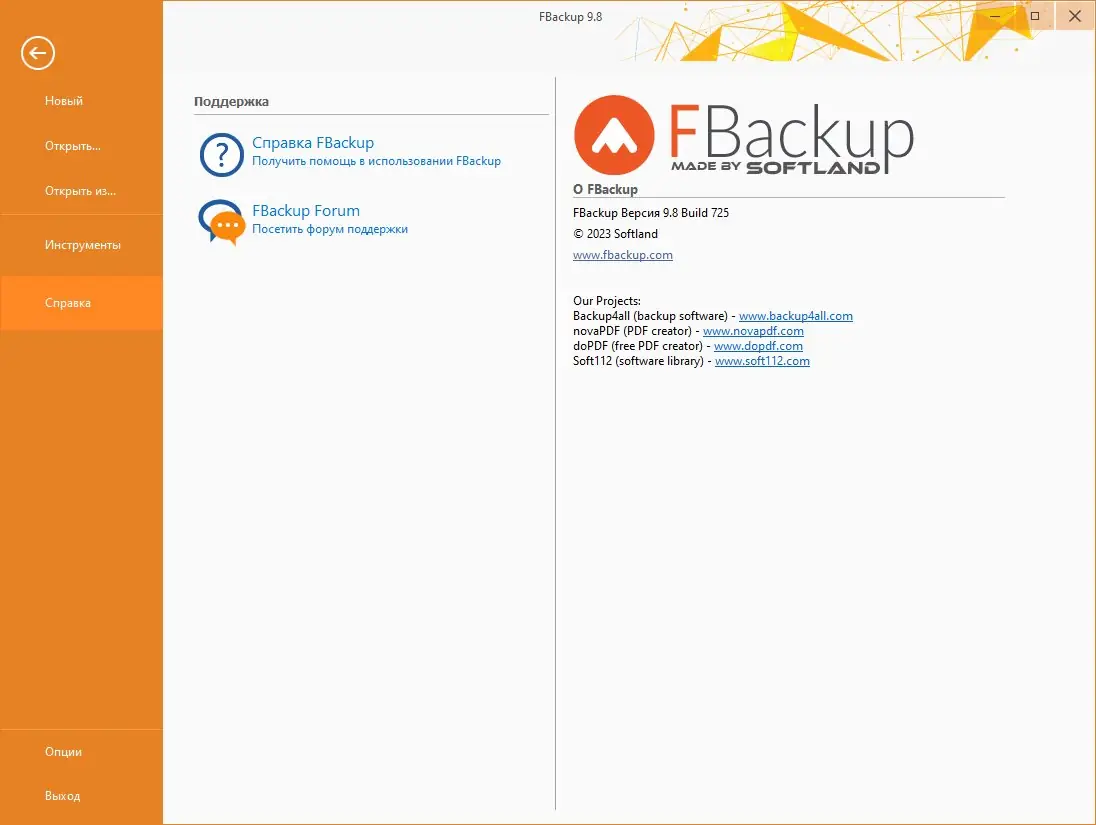
Task: Click the back arrow circle icon
Action: (x=38, y=53)
